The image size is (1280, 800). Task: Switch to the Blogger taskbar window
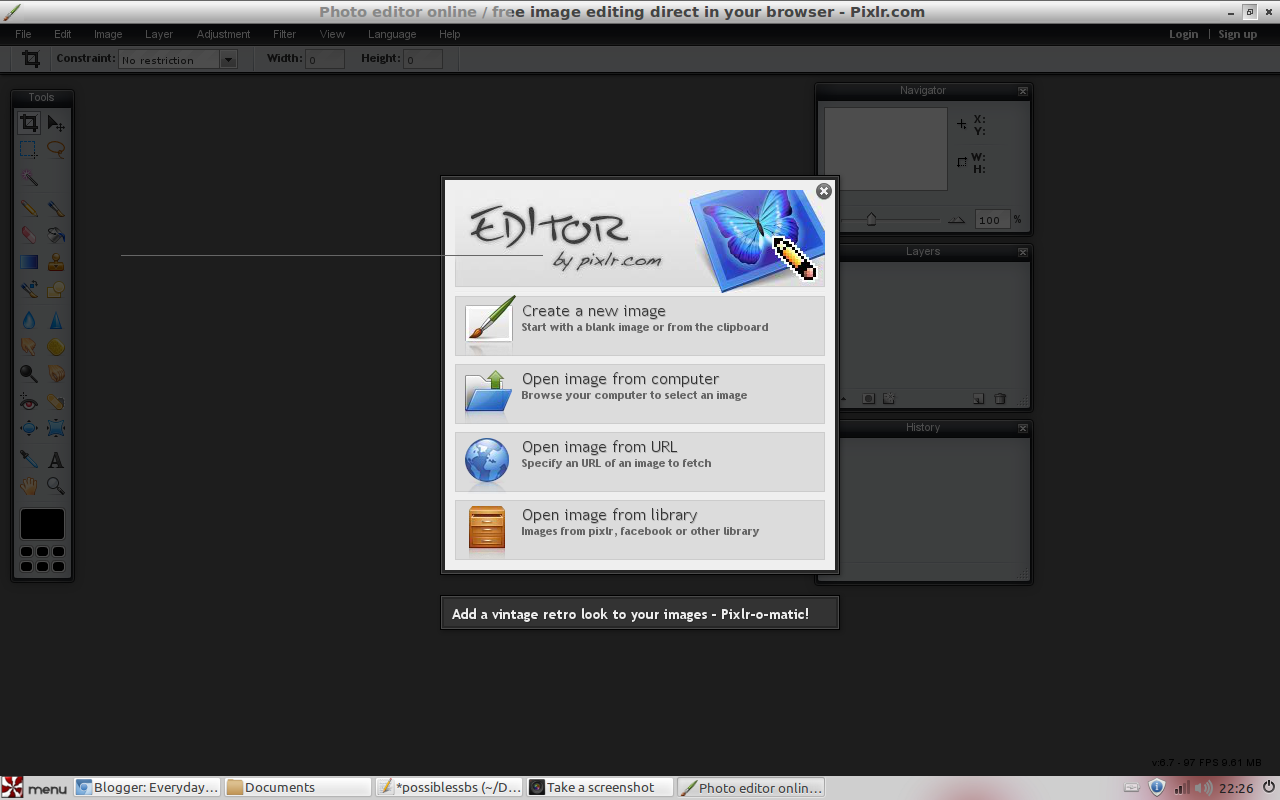click(147, 788)
